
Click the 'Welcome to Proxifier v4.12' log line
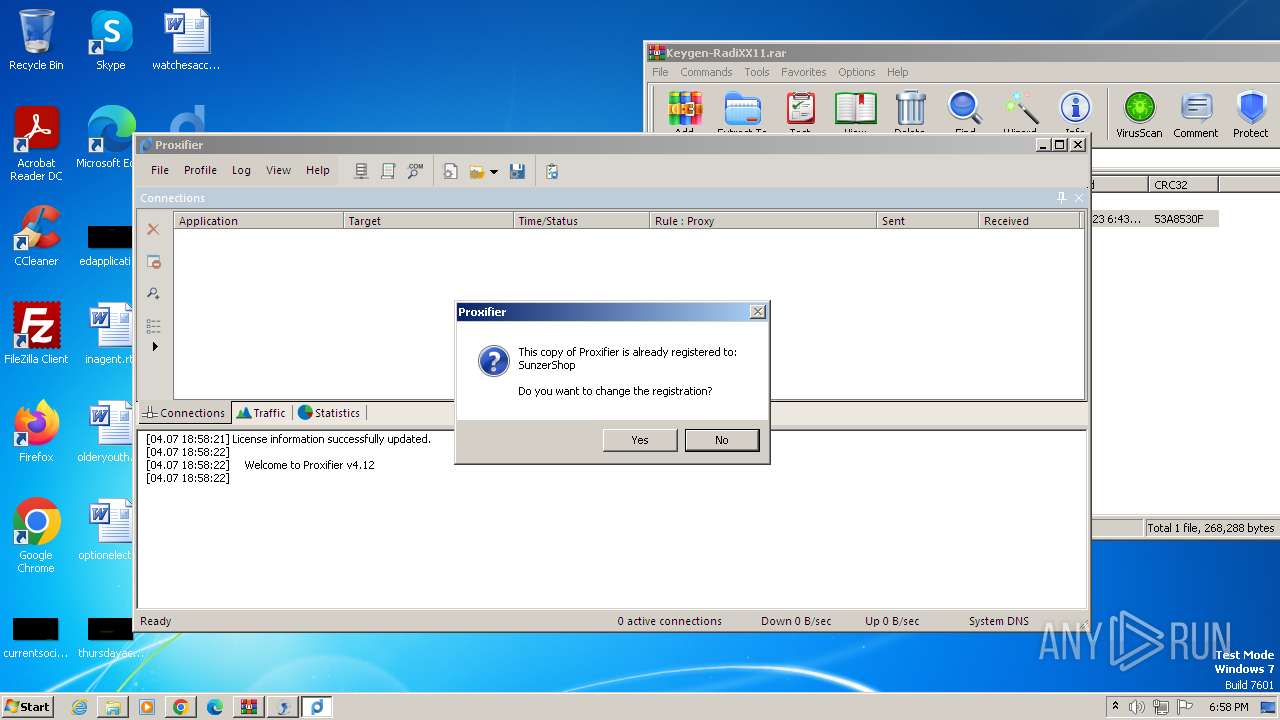[x=309, y=465]
